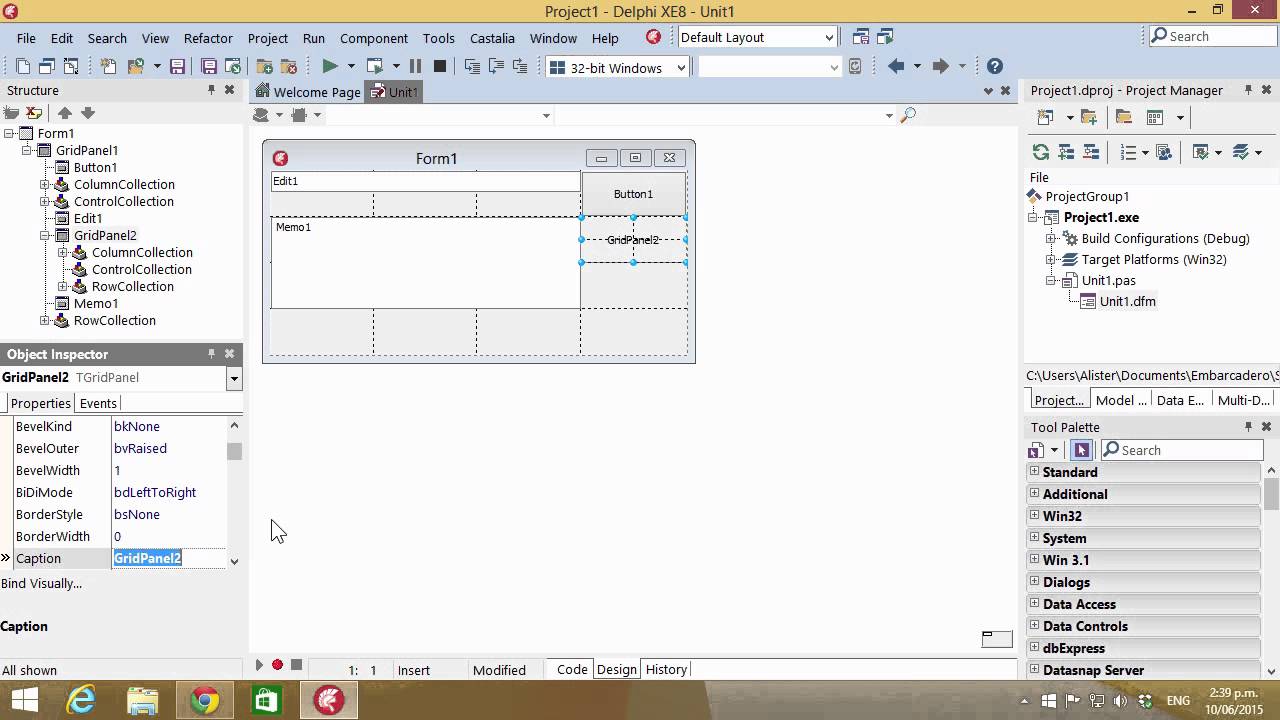Open Help contents question mark icon
This screenshot has height=720, width=1280.
pyautogui.click(x=995, y=66)
